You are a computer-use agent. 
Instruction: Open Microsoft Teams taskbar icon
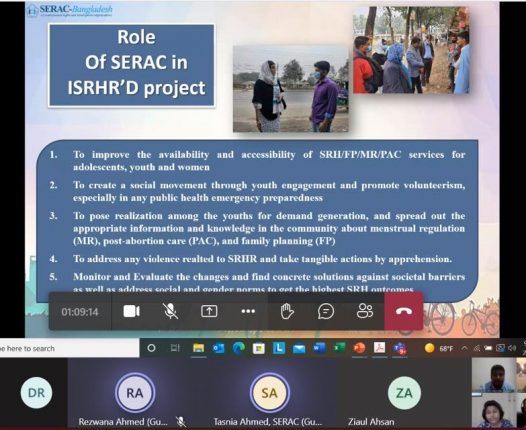pyautogui.click(x=400, y=348)
